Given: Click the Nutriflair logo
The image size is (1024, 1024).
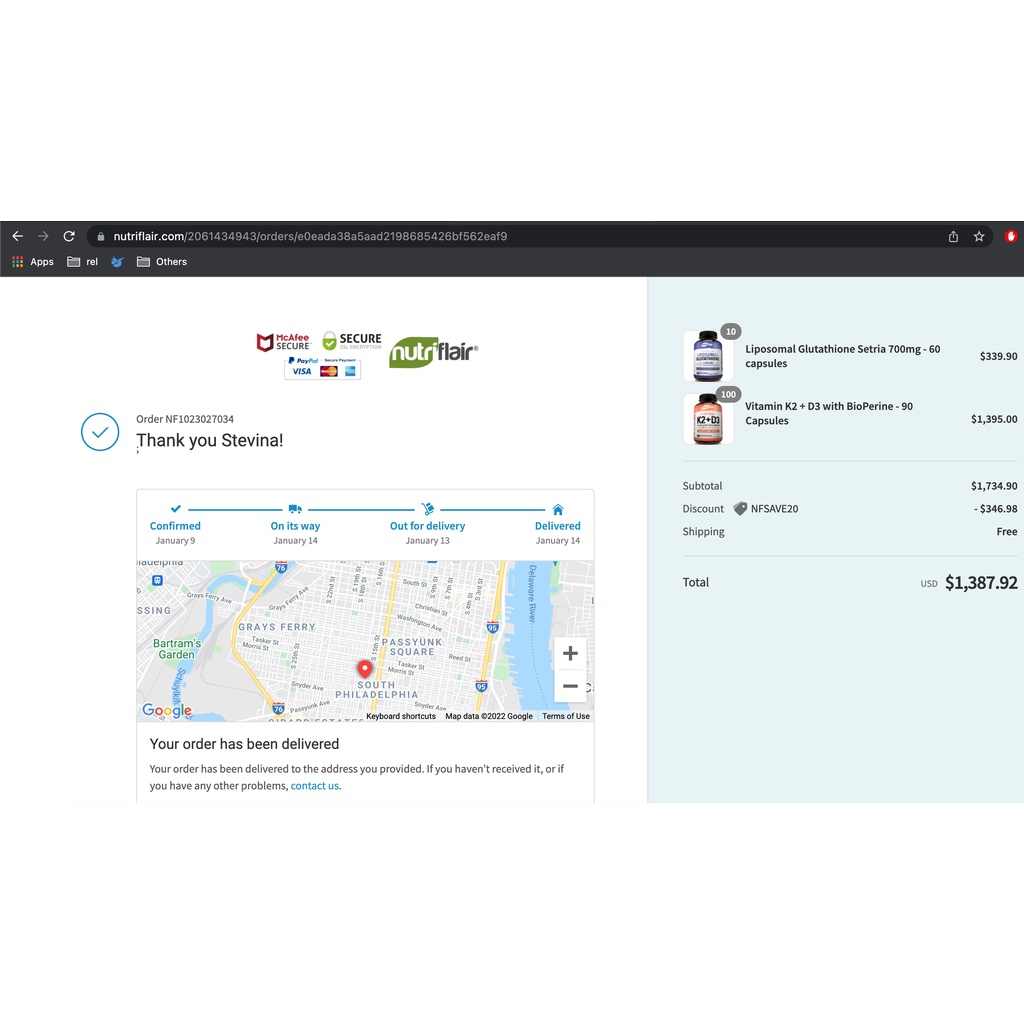Looking at the screenshot, I should pos(433,351).
